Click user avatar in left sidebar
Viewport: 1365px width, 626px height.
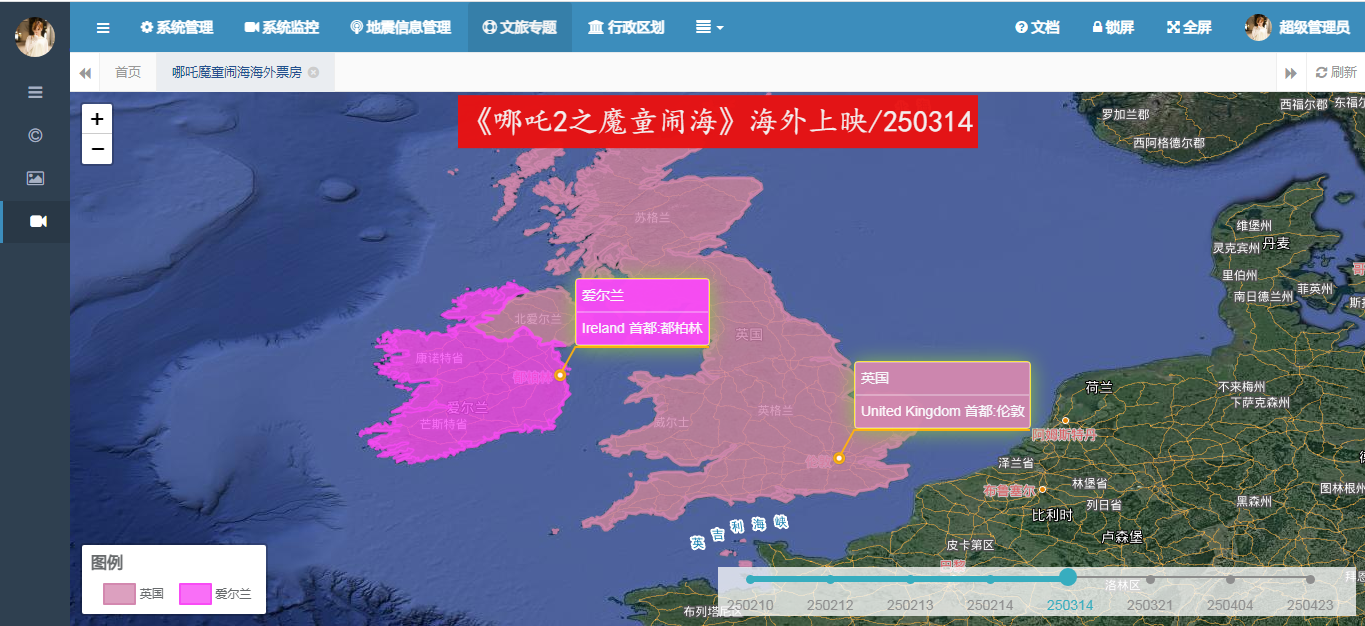(35, 37)
